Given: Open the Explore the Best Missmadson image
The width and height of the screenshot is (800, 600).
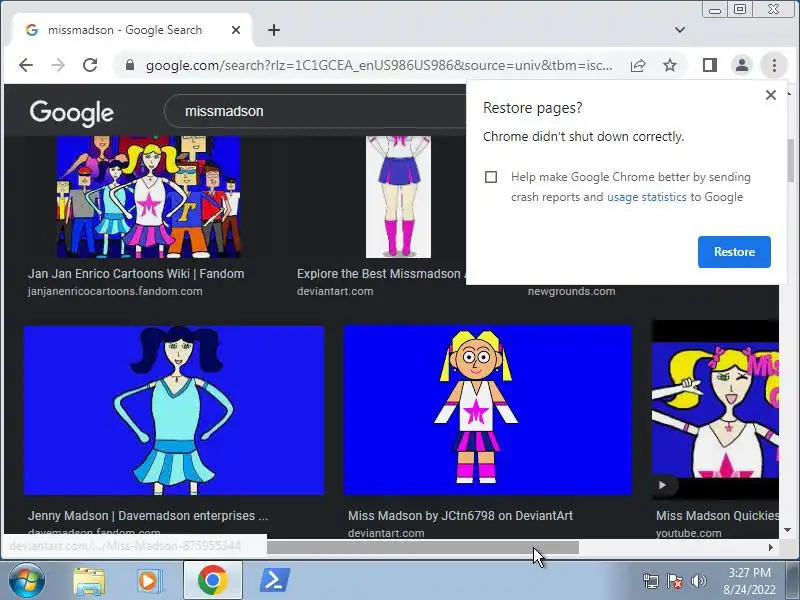Looking at the screenshot, I should coord(398,197).
